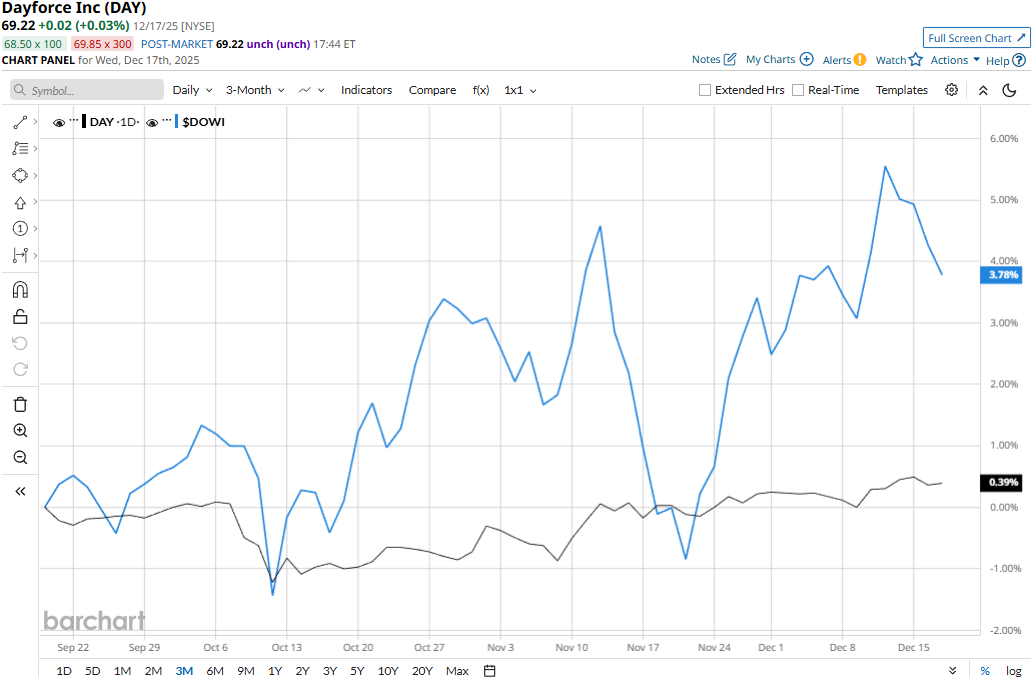
Task: Click the Symbol search field
Action: pyautogui.click(x=87, y=90)
